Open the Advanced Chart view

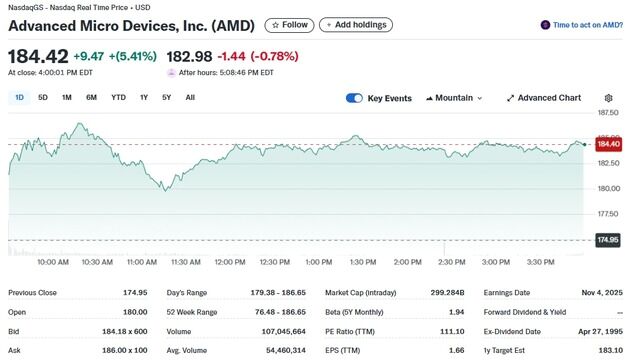pyautogui.click(x=544, y=98)
